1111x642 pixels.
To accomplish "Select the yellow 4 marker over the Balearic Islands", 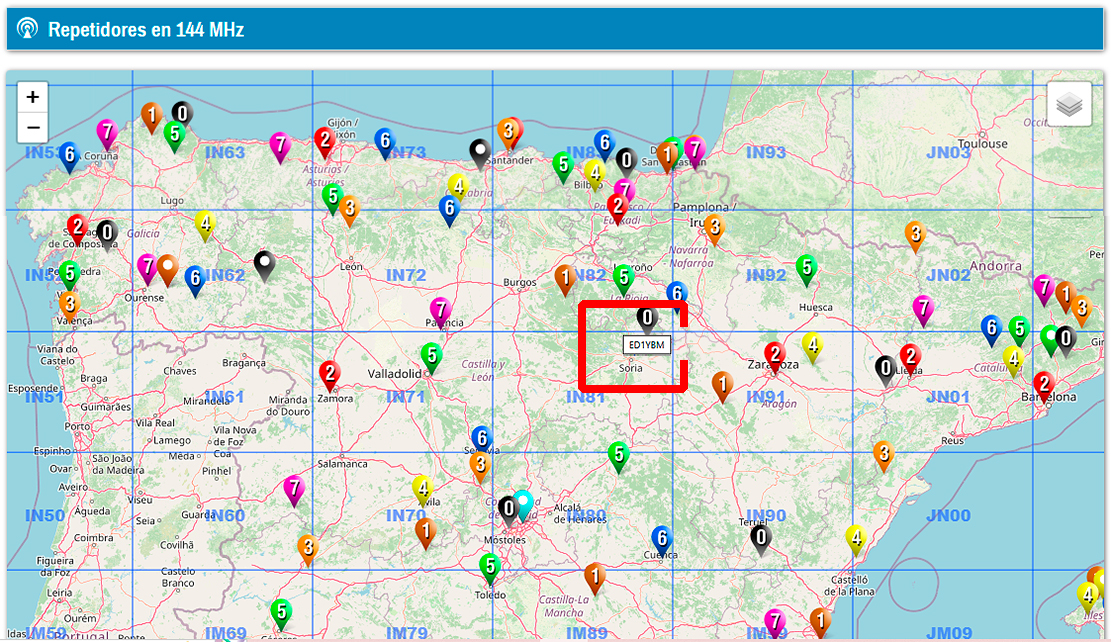I will [1088, 597].
